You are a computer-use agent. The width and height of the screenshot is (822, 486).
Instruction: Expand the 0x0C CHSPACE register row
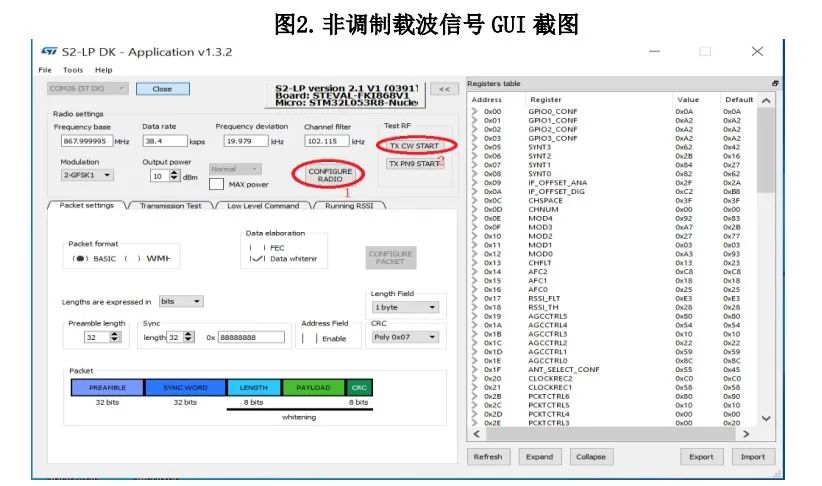pos(474,200)
